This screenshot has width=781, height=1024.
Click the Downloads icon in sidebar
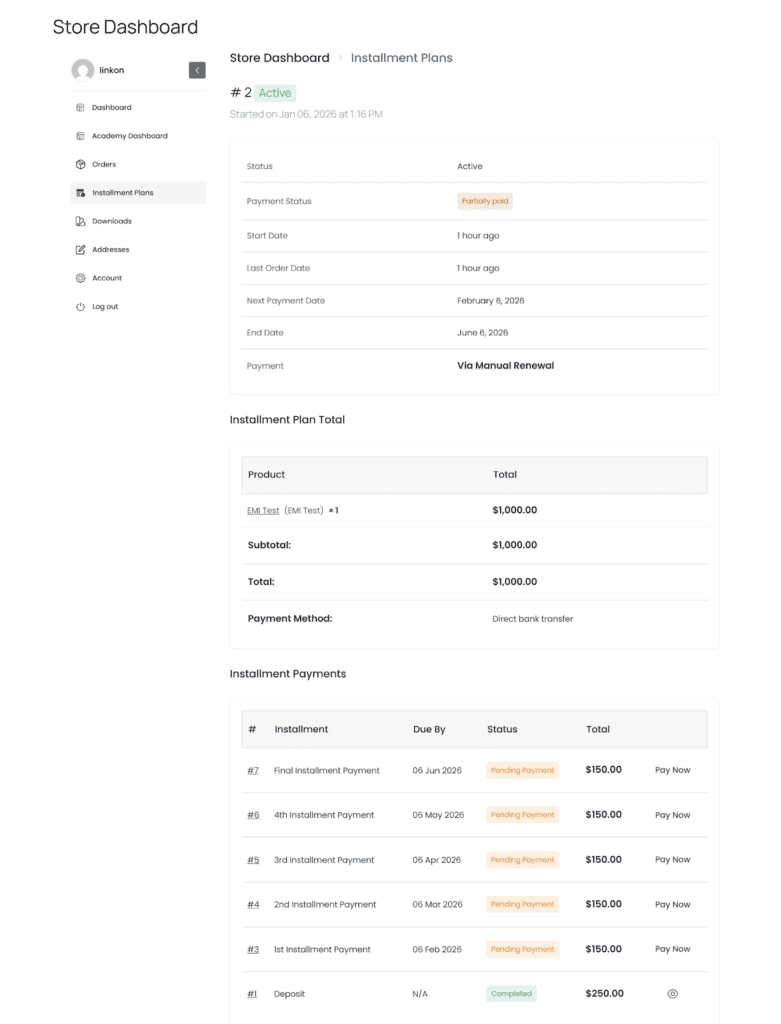[x=80, y=221]
